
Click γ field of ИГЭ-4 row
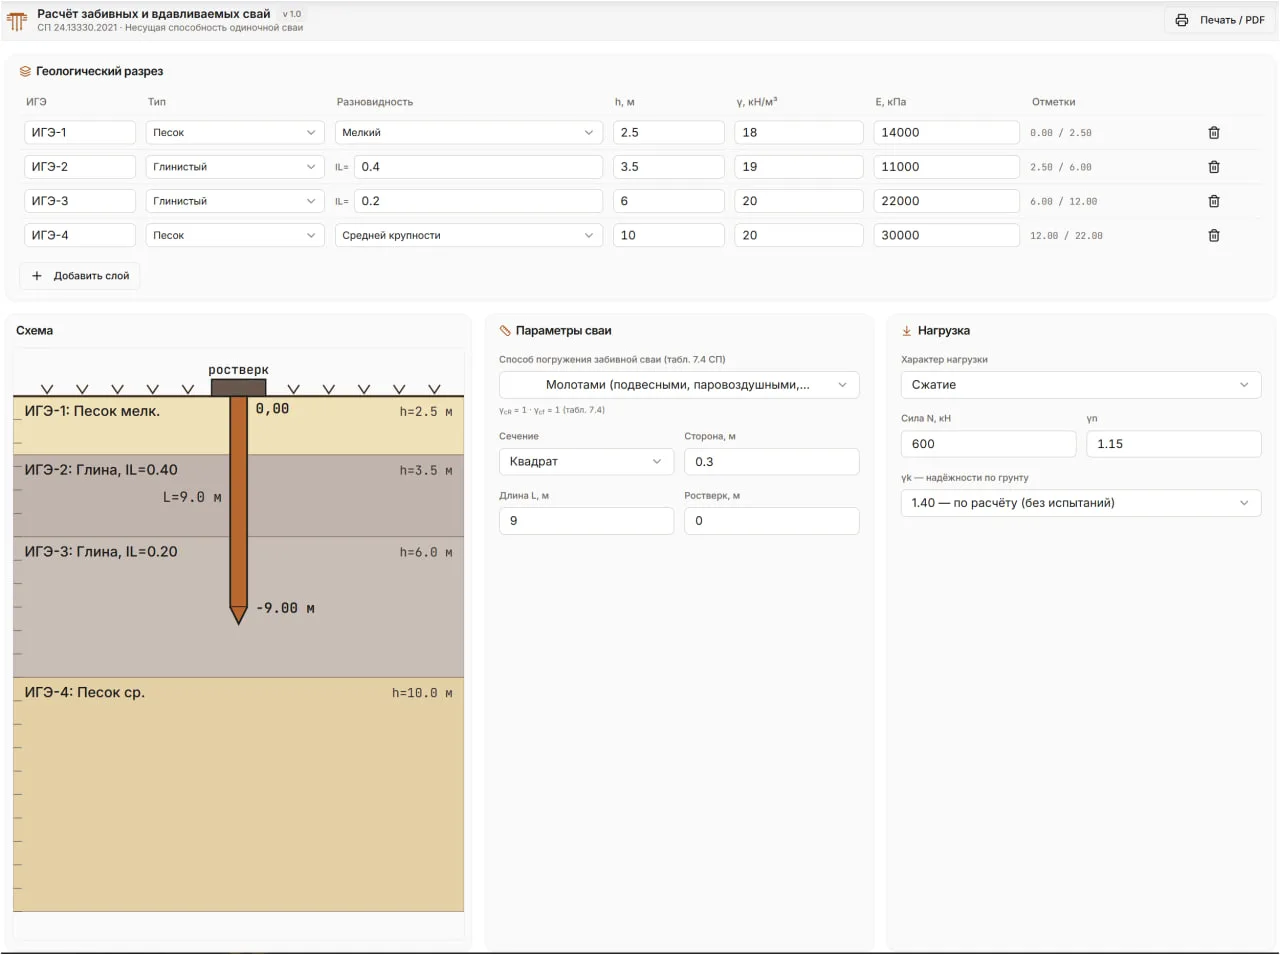pyautogui.click(x=799, y=235)
